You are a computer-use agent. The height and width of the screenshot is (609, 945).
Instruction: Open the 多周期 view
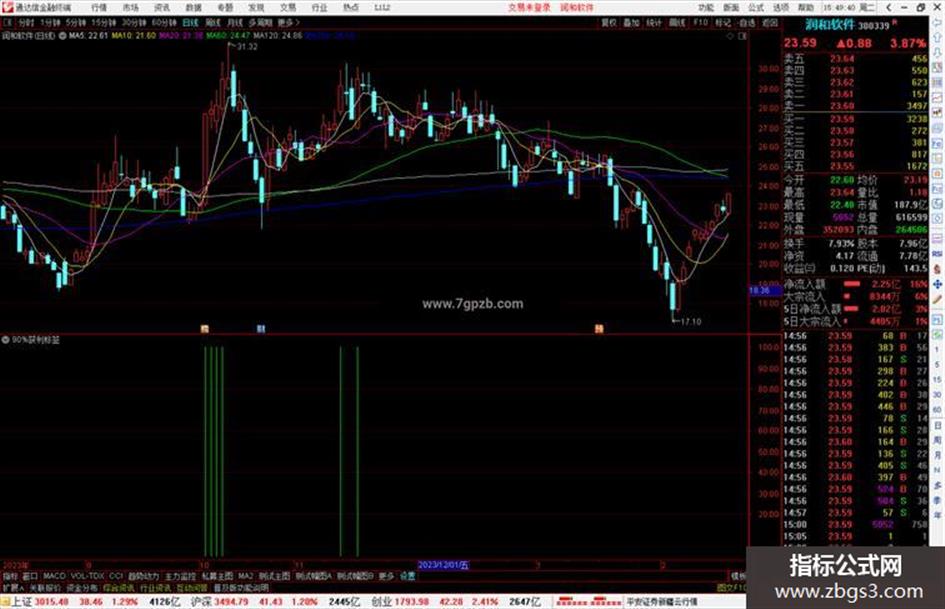[260, 23]
